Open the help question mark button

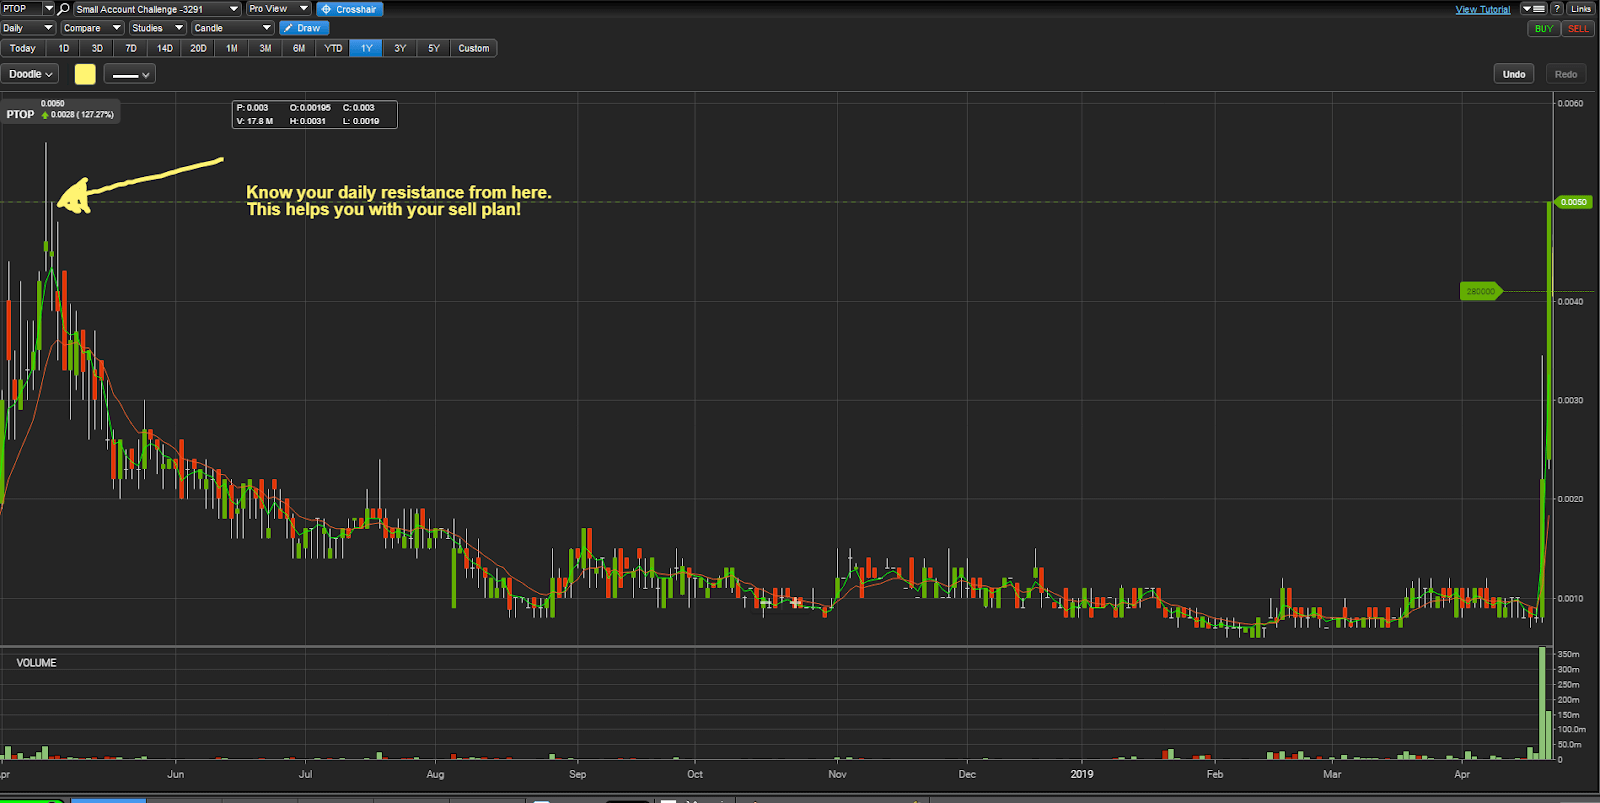point(1557,9)
